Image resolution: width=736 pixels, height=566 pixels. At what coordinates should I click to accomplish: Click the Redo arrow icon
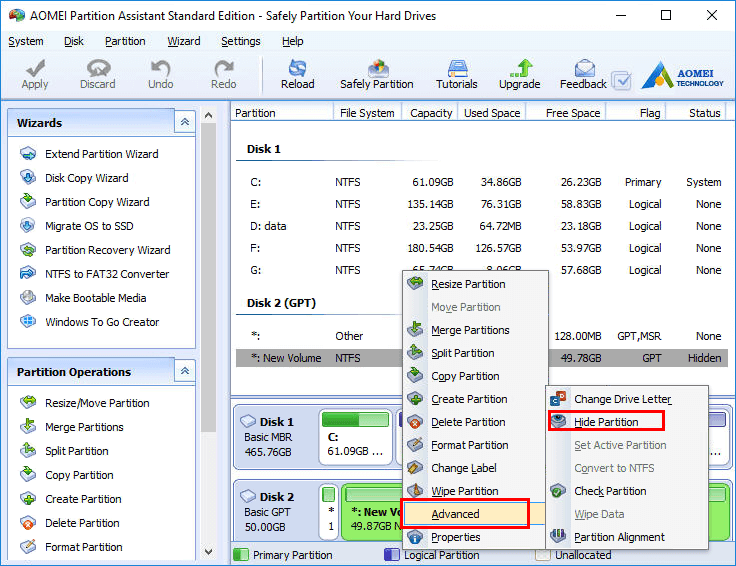pos(223,69)
